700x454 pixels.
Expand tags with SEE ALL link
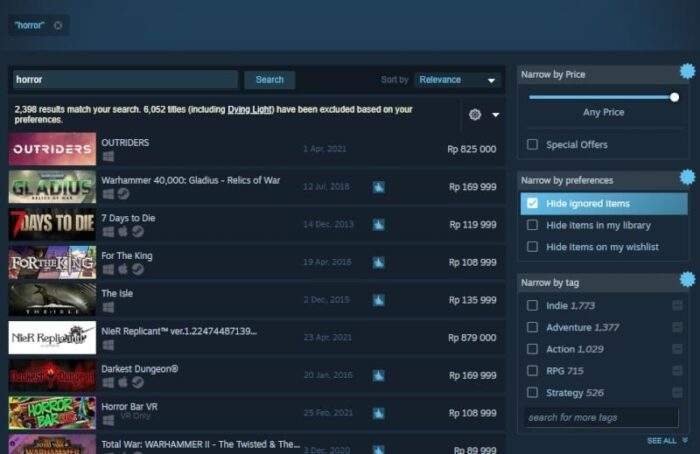point(667,441)
